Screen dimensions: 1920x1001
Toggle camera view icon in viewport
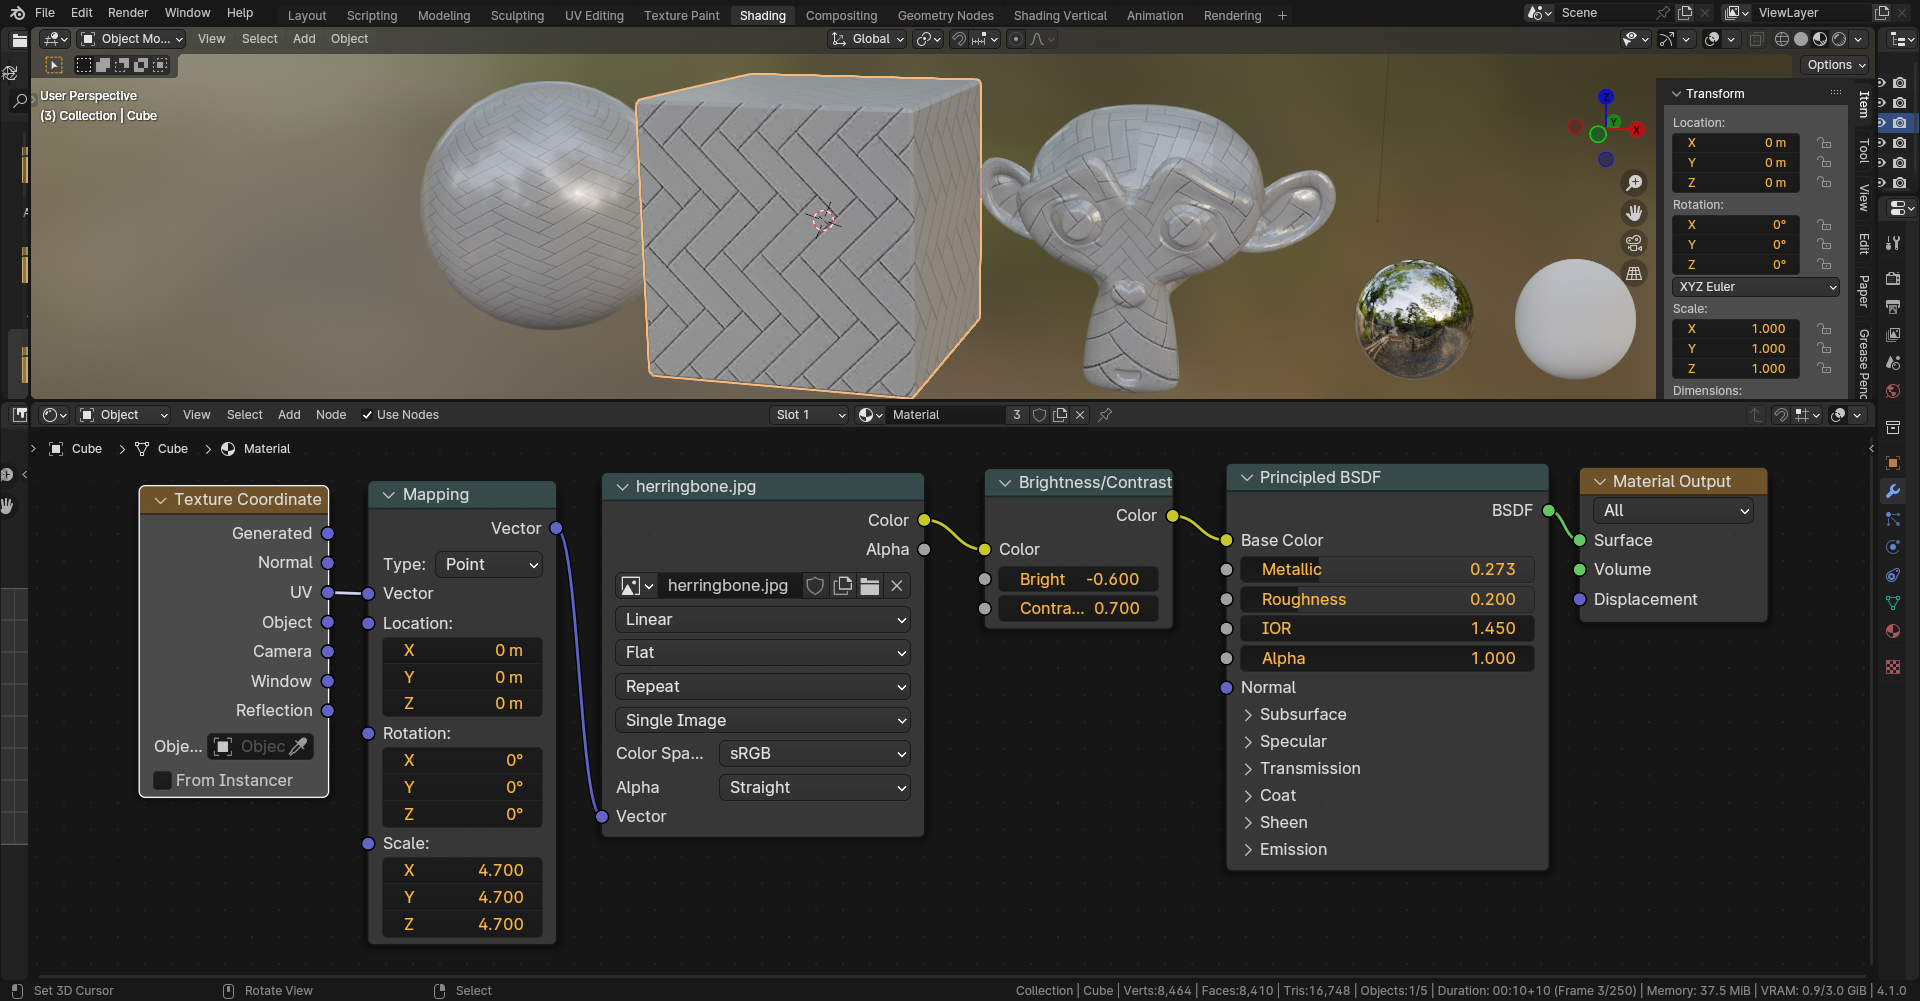click(x=1634, y=243)
